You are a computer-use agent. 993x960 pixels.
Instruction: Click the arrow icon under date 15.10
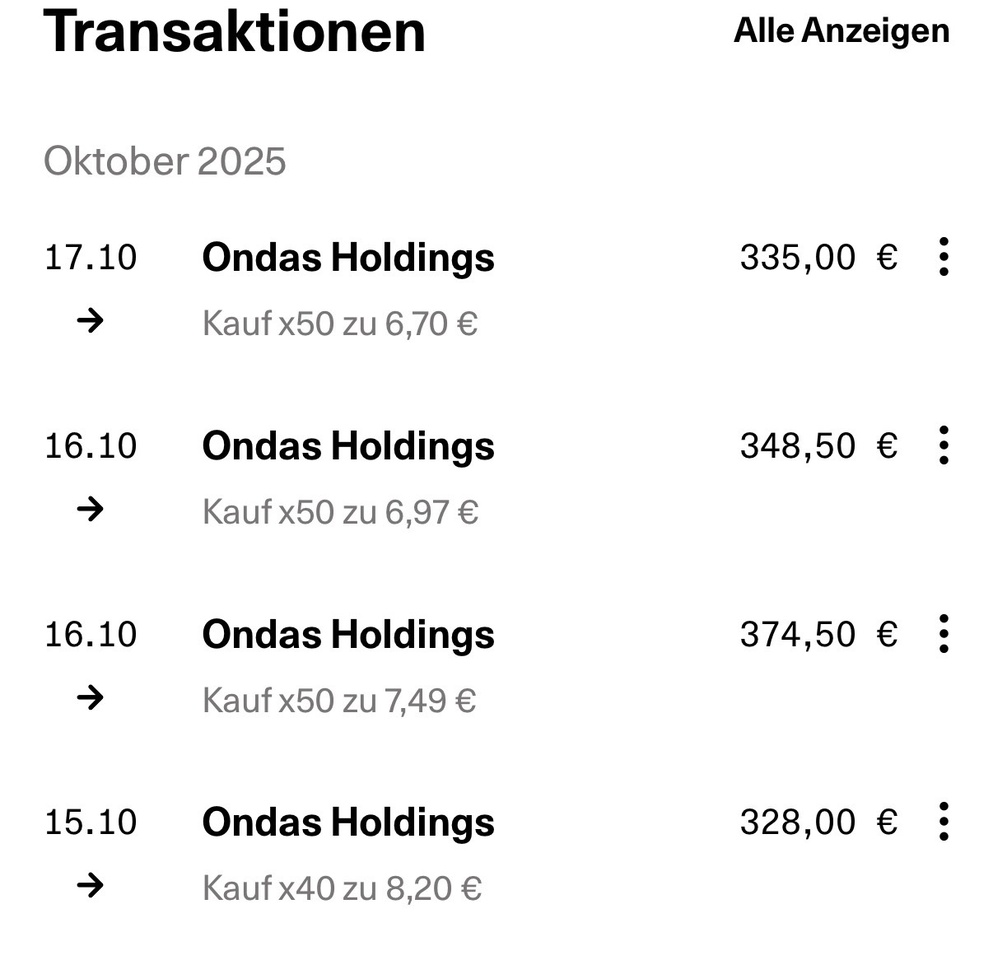click(x=90, y=886)
